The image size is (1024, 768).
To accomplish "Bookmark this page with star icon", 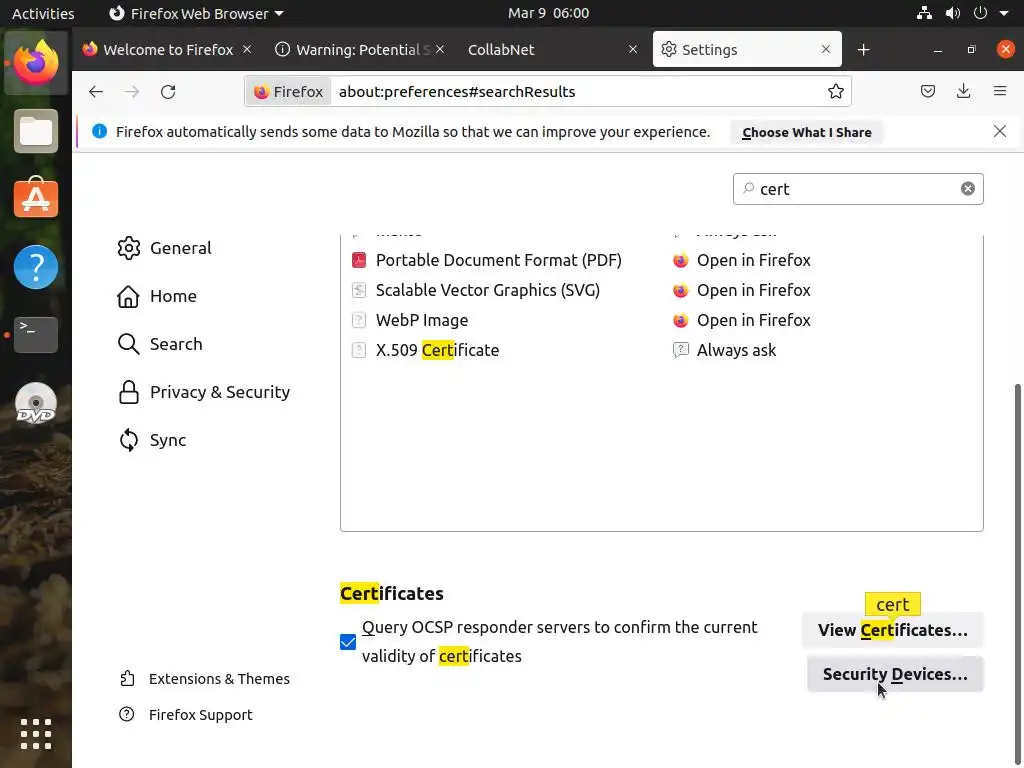I will (836, 92).
